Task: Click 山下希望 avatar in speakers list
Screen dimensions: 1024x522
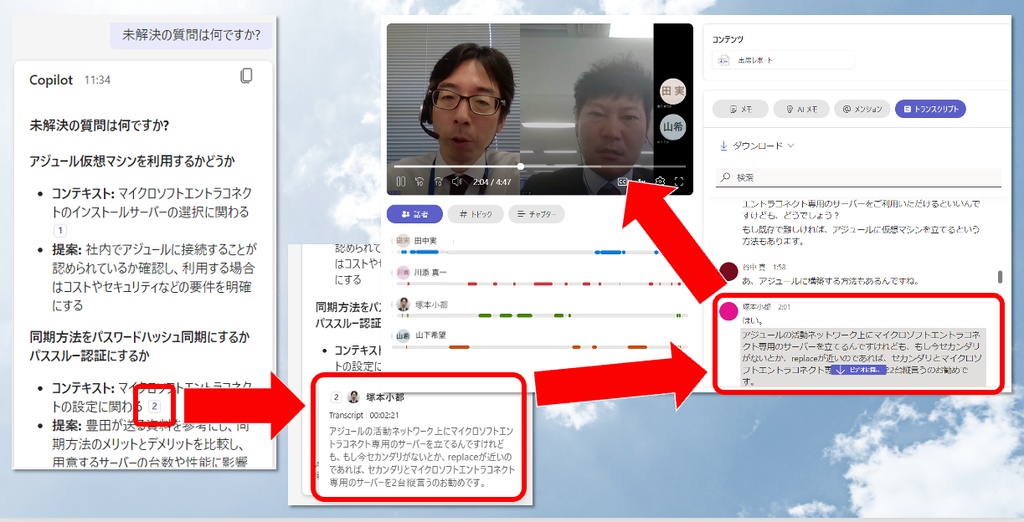Action: [403, 335]
